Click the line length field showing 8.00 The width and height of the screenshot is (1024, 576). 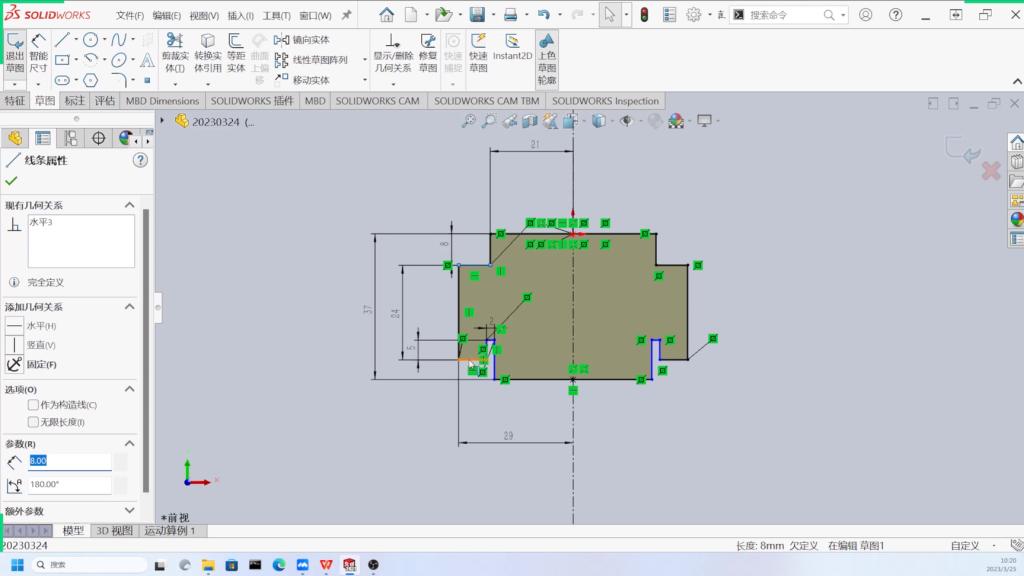69,461
